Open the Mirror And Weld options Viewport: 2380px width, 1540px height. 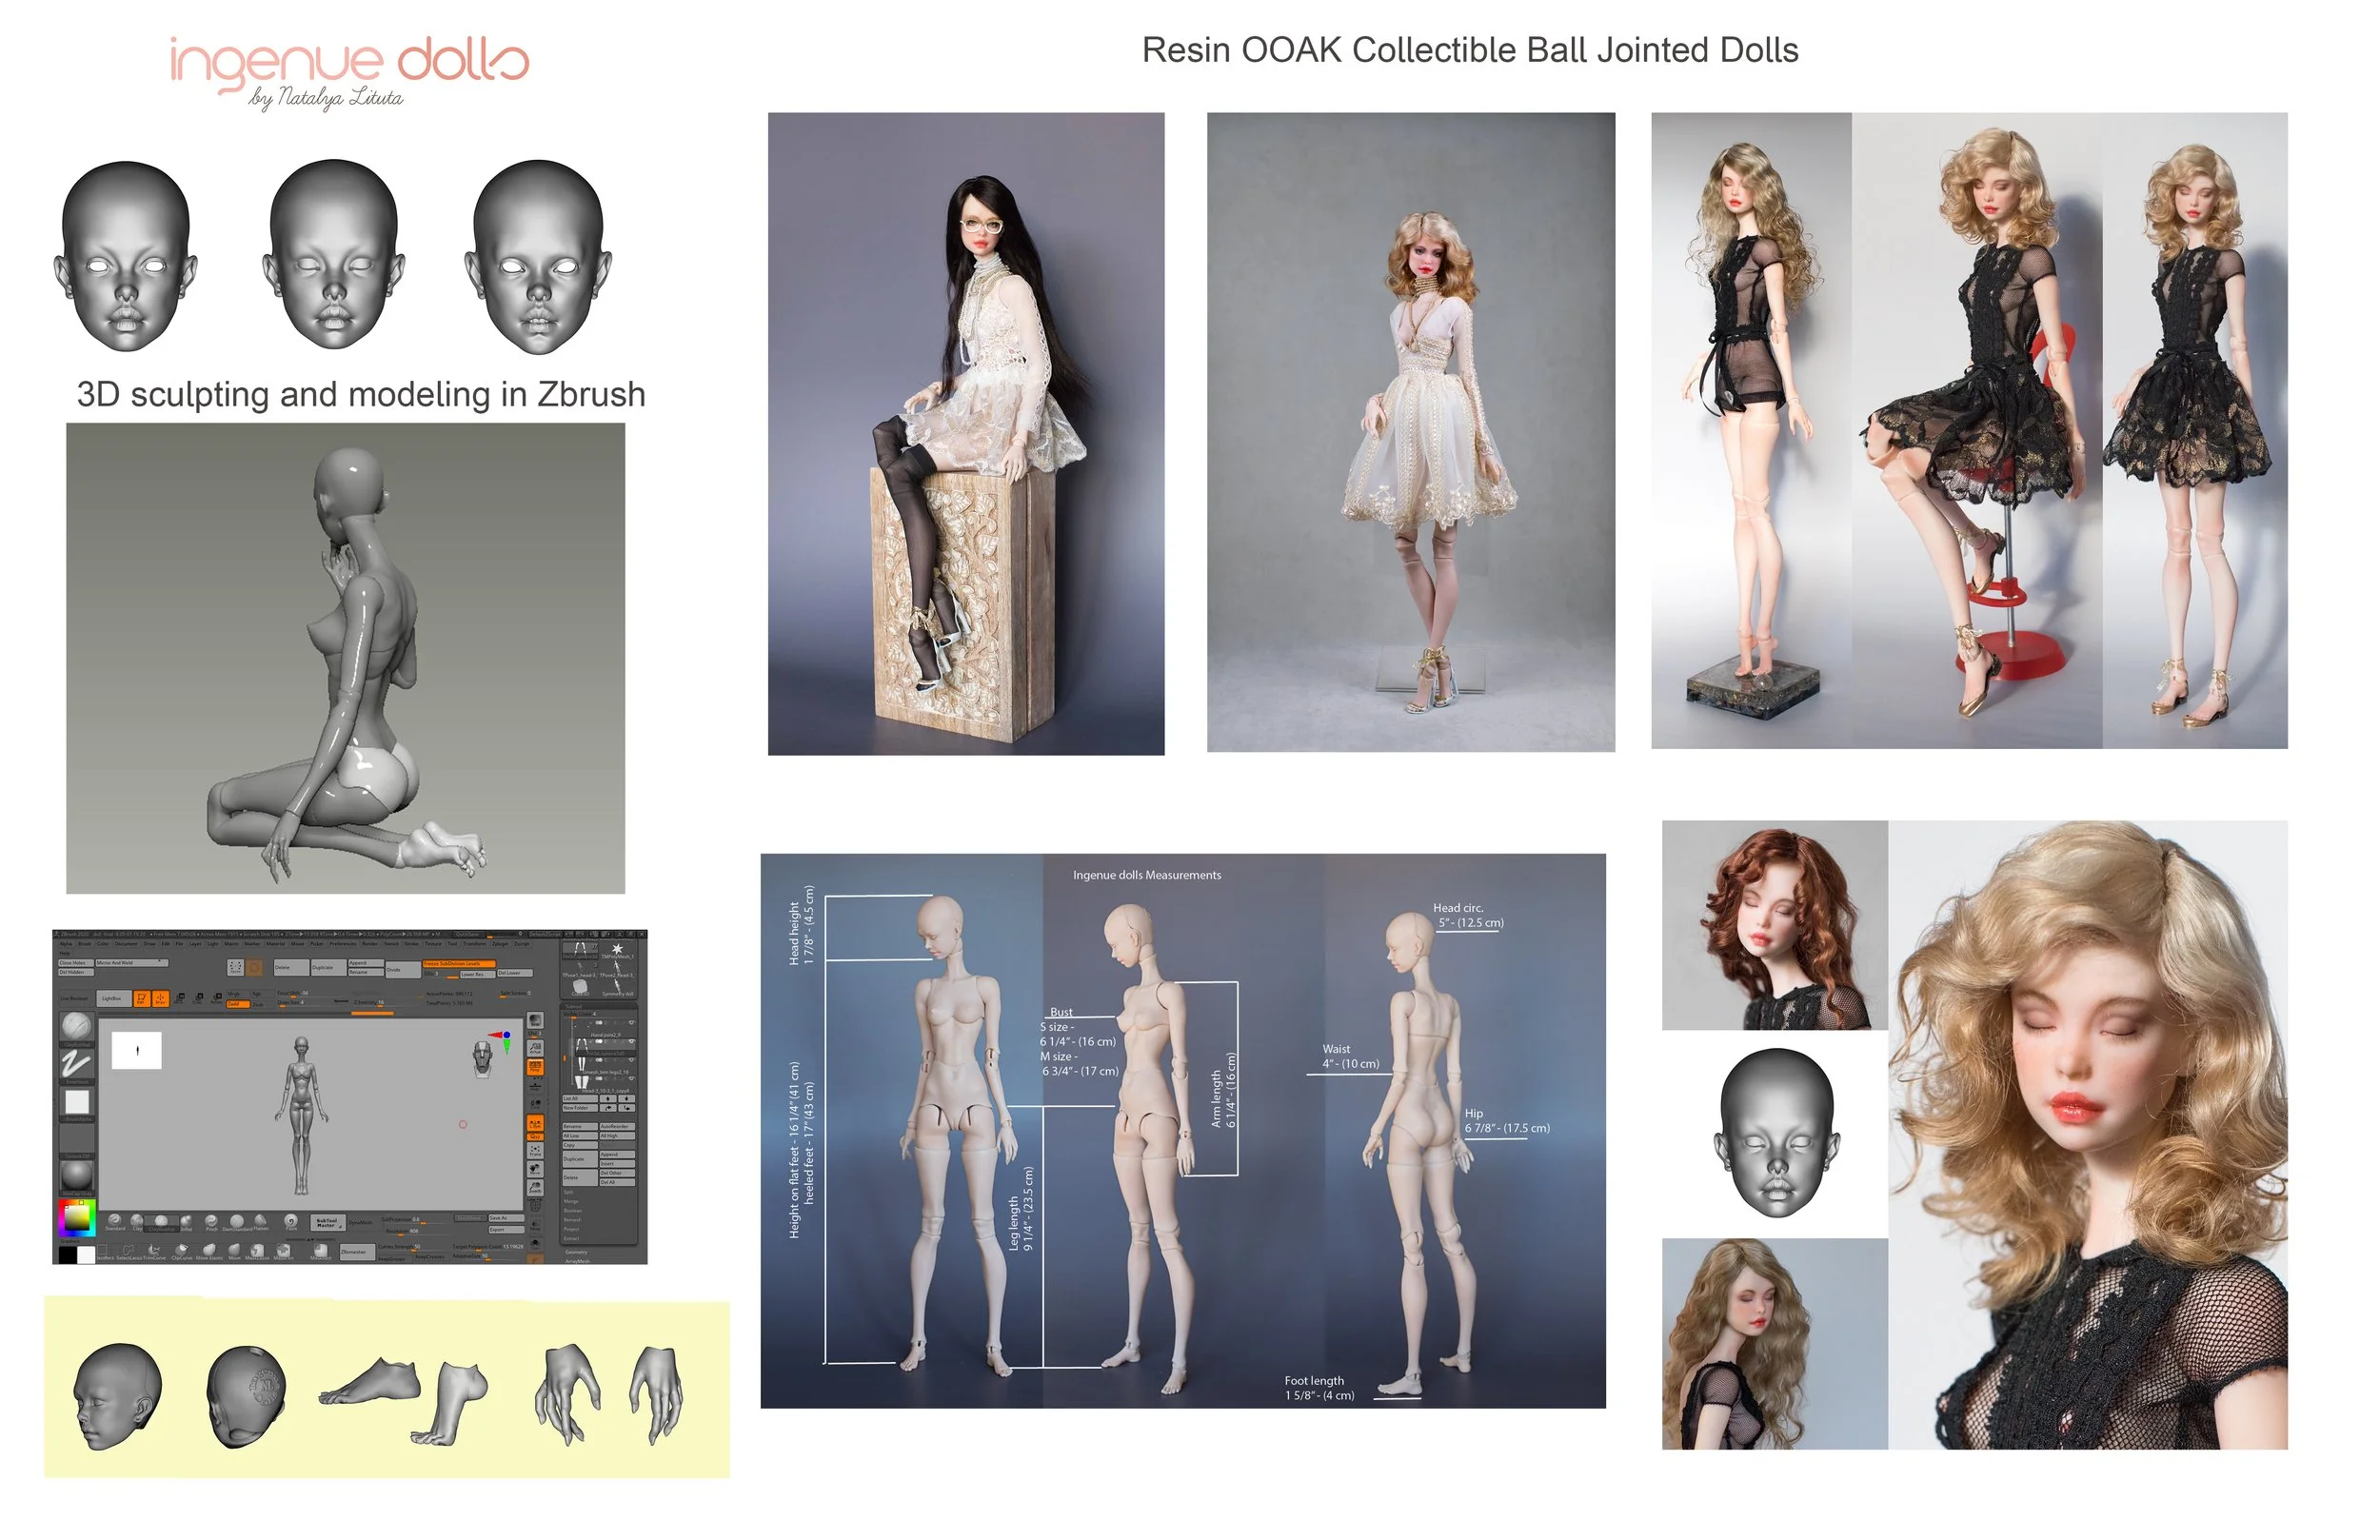point(132,963)
